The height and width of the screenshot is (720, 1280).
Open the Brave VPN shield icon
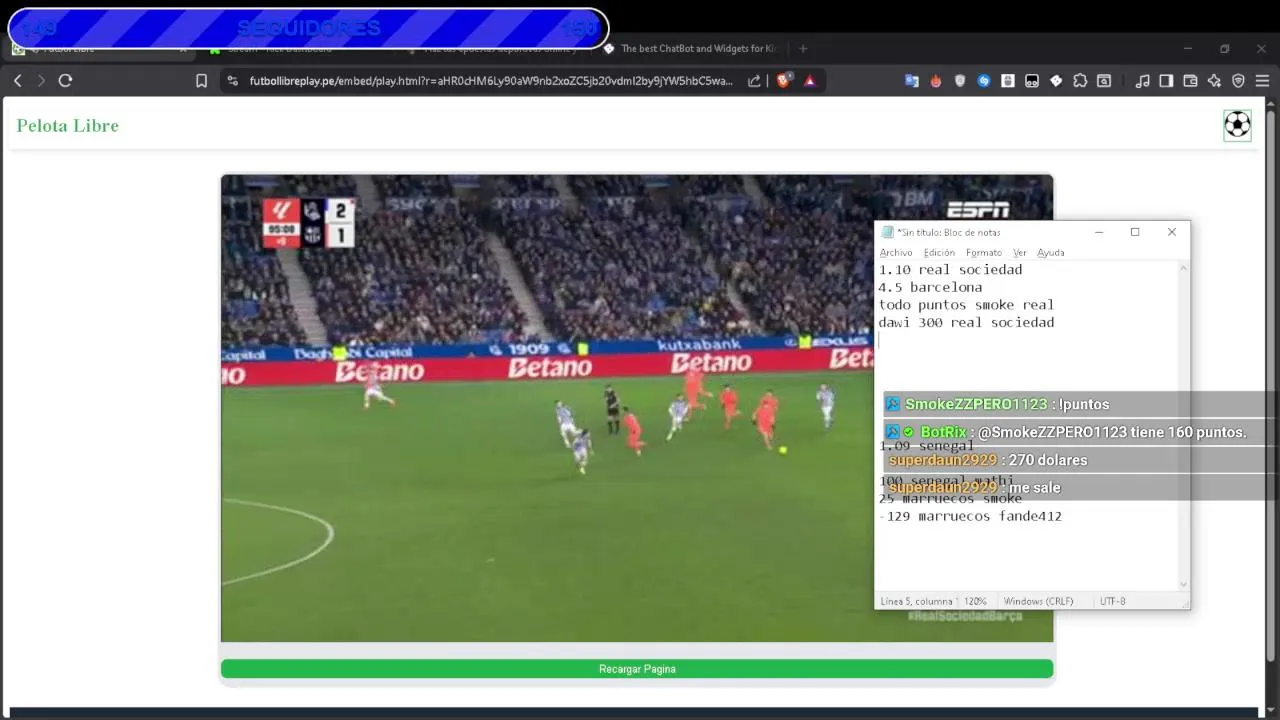click(1238, 81)
